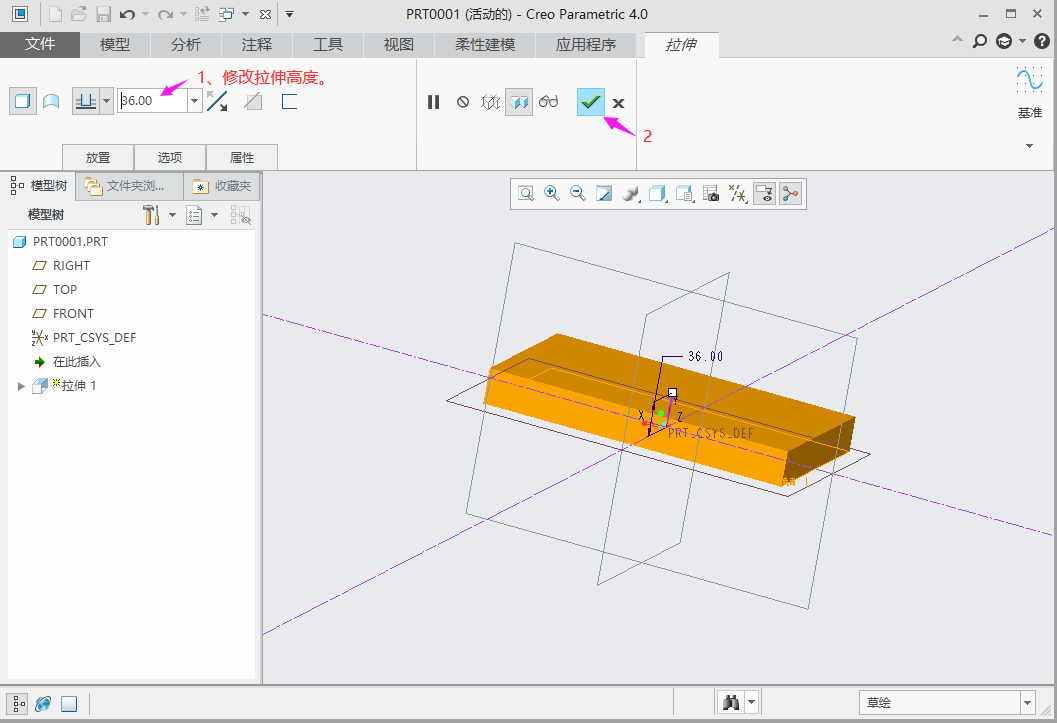Open the 选项 panel

click(170, 157)
